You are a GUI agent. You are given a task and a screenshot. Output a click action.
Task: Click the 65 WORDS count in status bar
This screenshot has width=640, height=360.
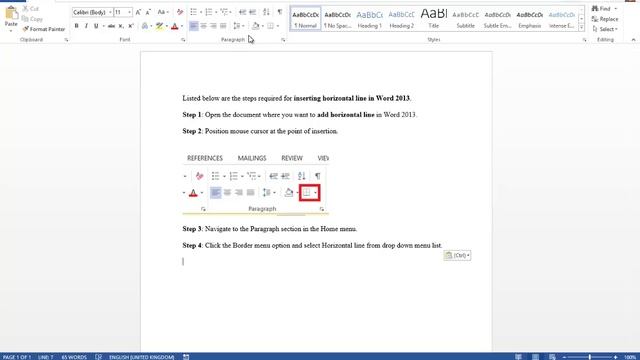pyautogui.click(x=74, y=357)
